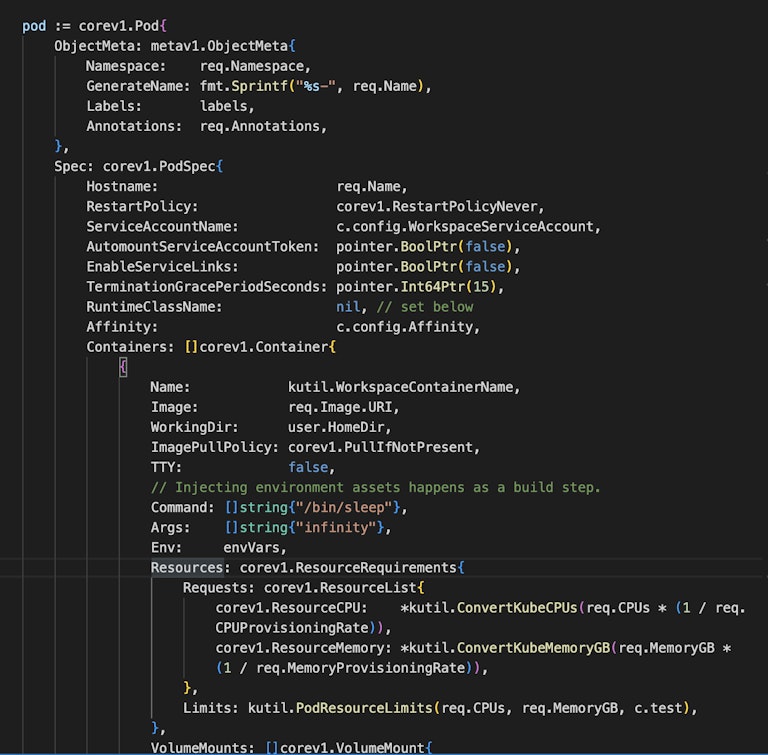This screenshot has width=768, height=755.
Task: Click 'req.Image.URI' value
Action: pyautogui.click(x=340, y=408)
